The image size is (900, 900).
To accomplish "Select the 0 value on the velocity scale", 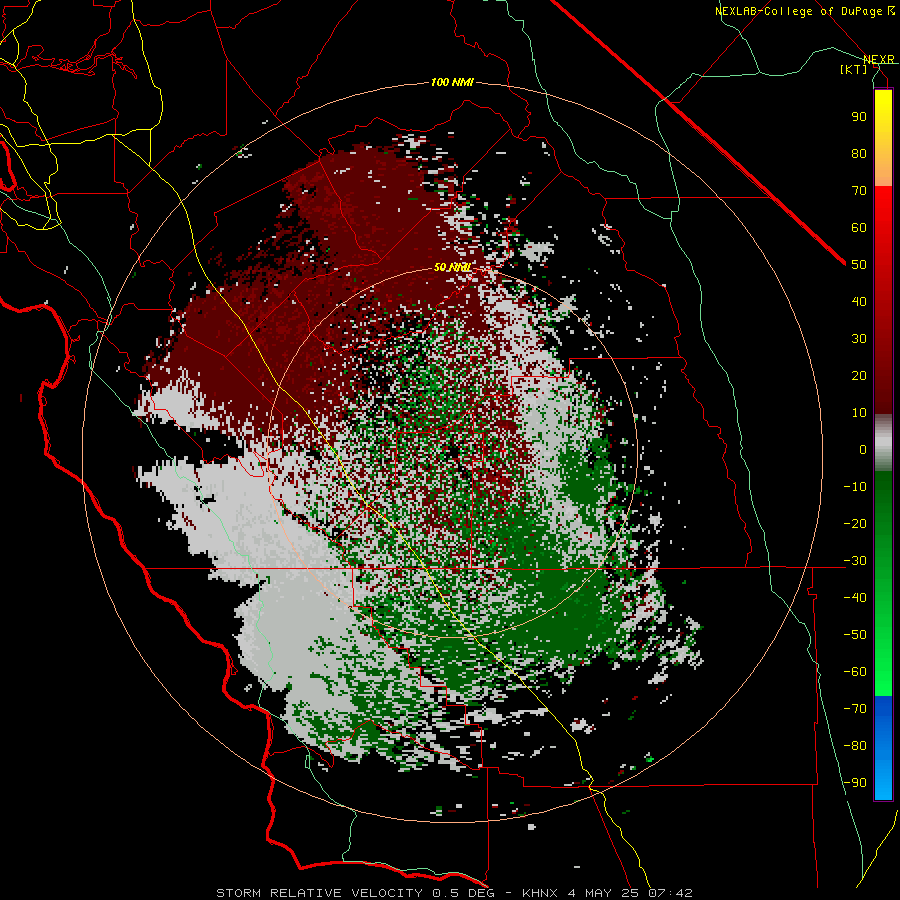I will click(863, 449).
